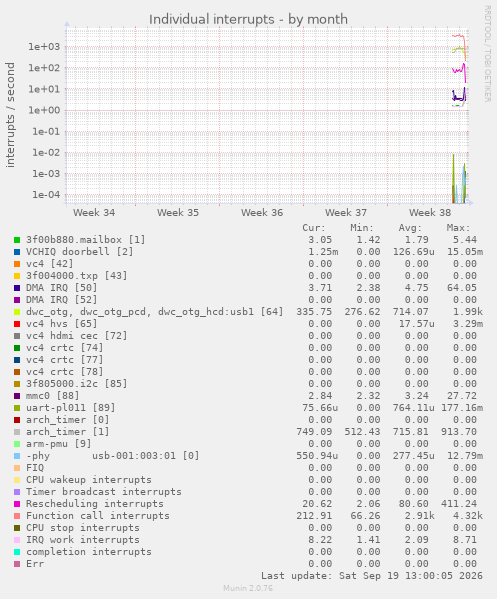Click the Cur: column header

tap(314, 228)
